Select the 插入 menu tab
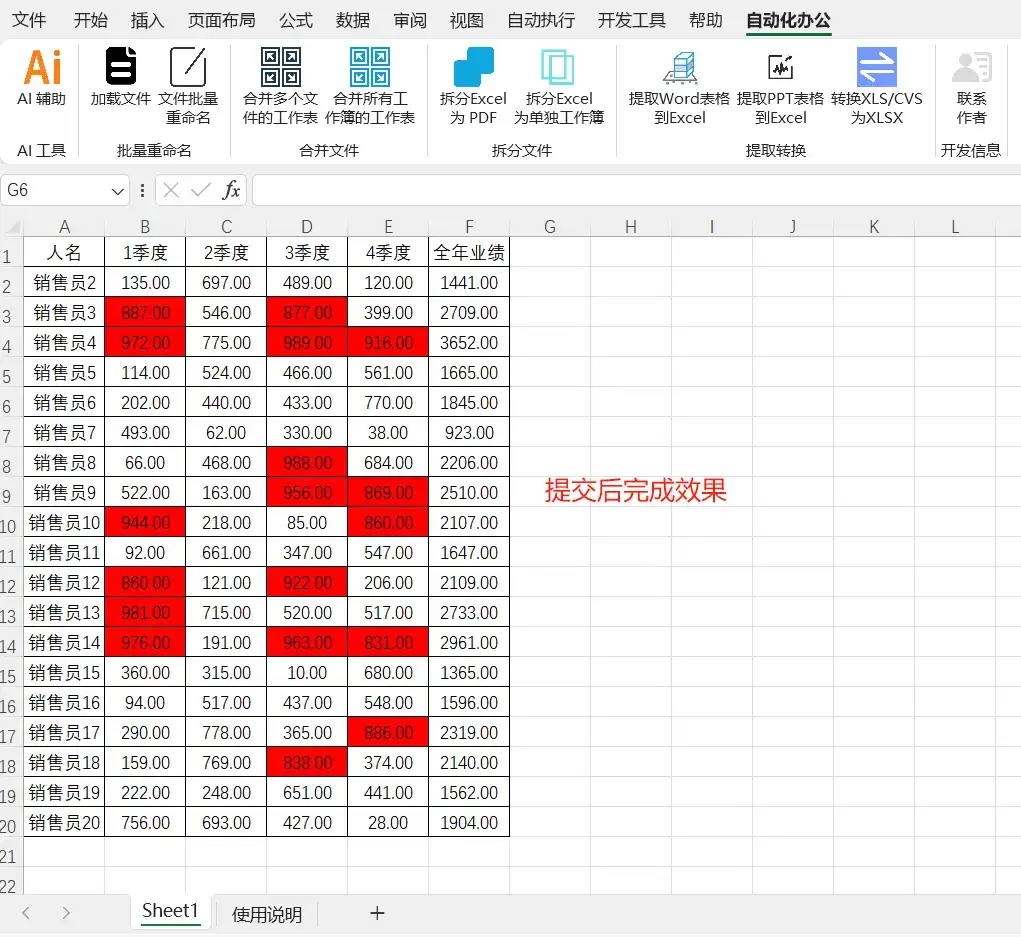Image resolution: width=1021 pixels, height=937 pixels. (147, 19)
